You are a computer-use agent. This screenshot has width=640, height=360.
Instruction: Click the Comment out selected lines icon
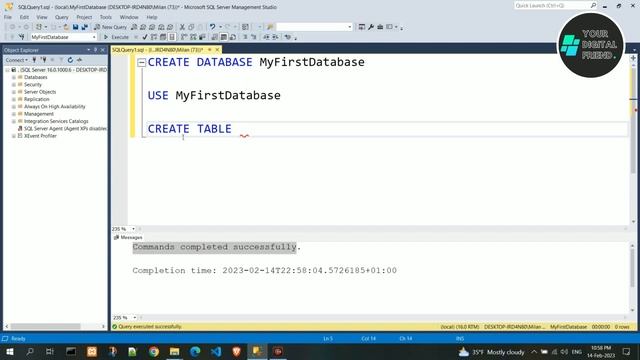[x=244, y=37]
